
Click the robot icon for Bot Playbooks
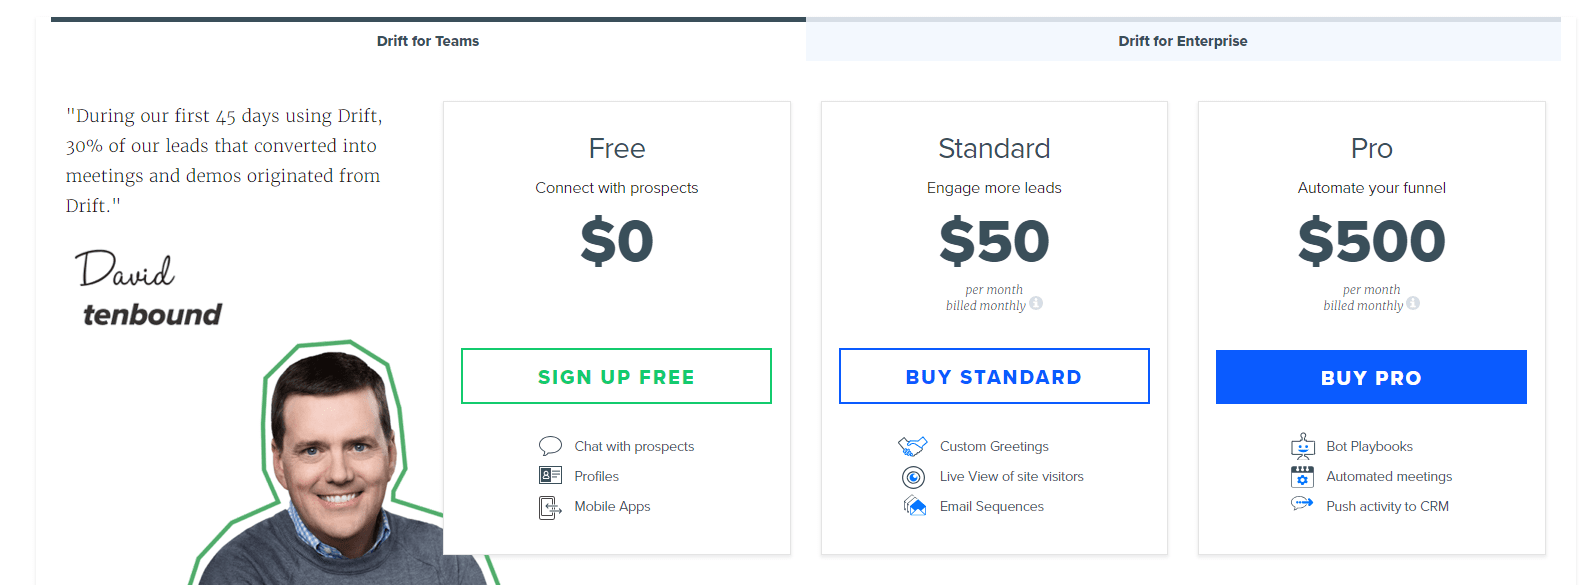coord(1303,445)
